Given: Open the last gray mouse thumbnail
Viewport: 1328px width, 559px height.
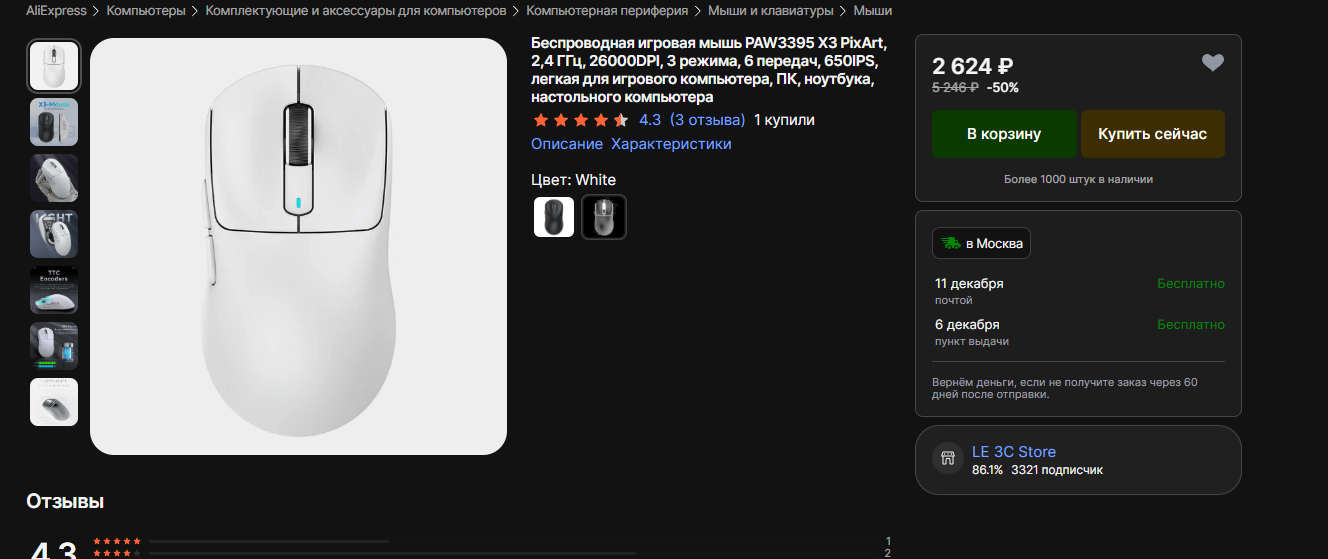Looking at the screenshot, I should tap(54, 402).
